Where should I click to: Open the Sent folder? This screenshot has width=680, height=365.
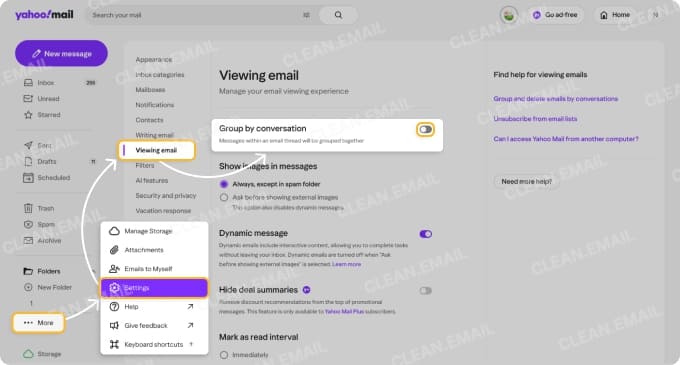tap(44, 146)
